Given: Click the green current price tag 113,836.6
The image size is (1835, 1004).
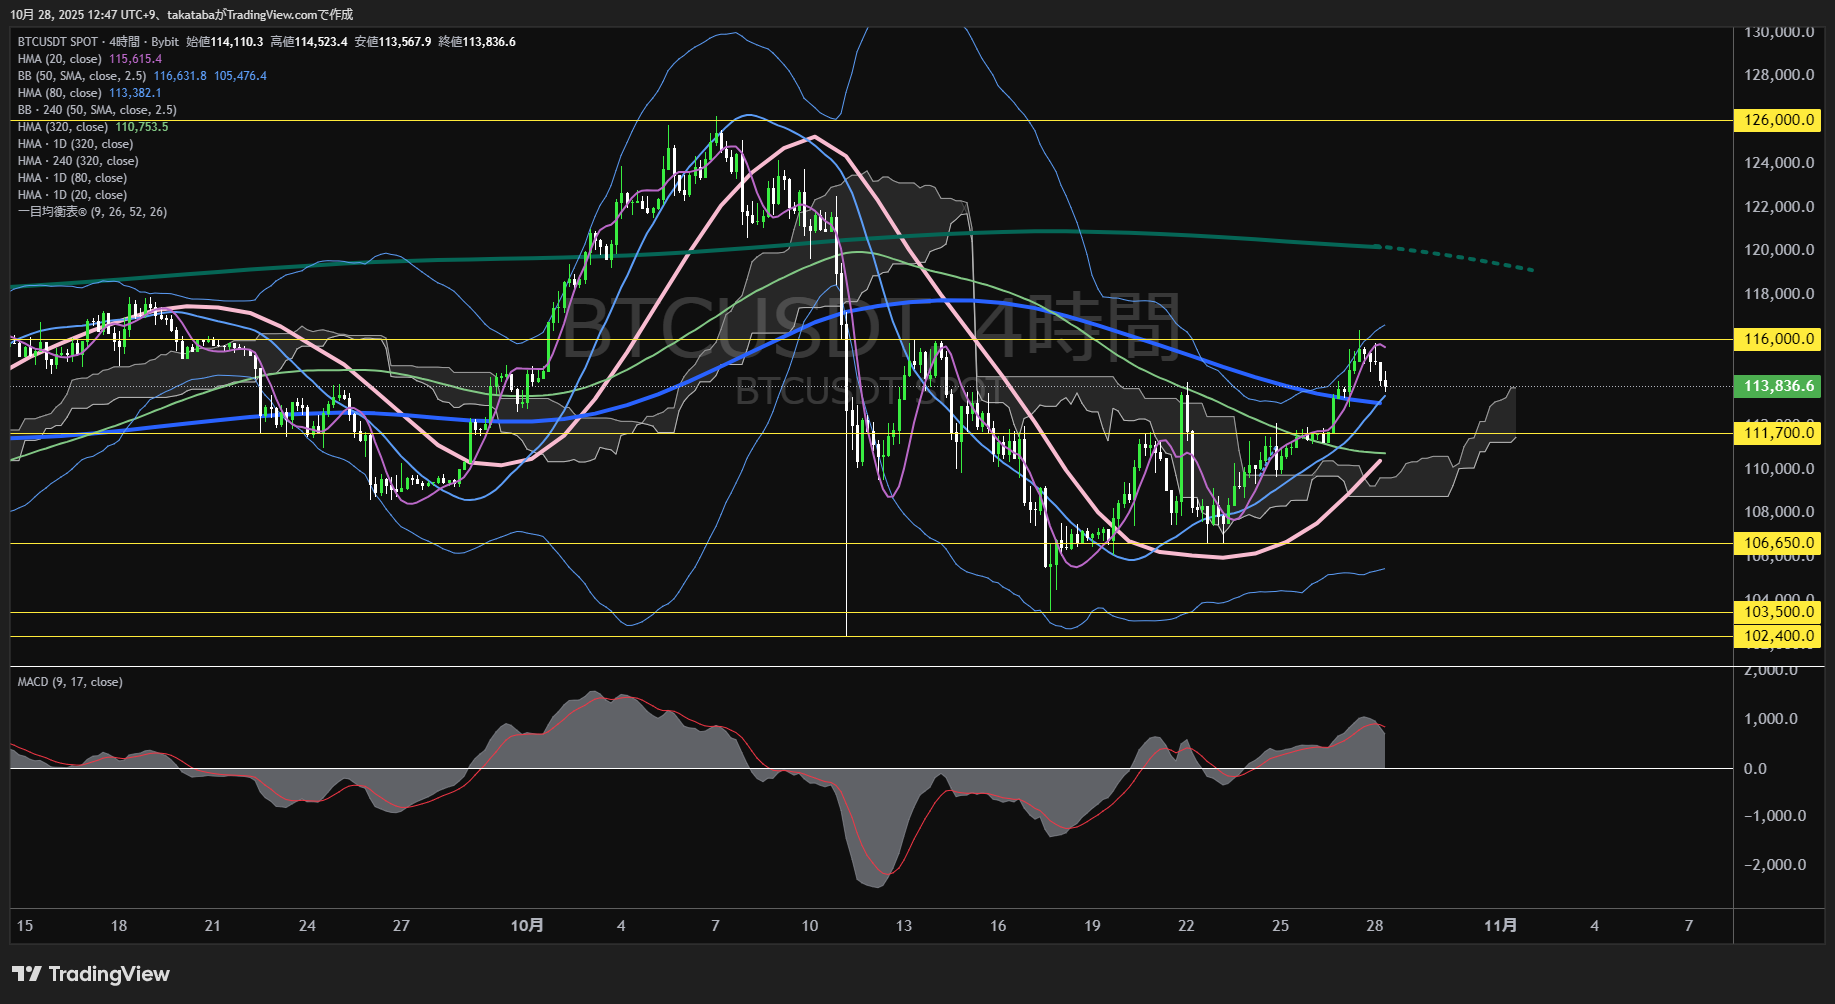Looking at the screenshot, I should click(x=1778, y=386).
